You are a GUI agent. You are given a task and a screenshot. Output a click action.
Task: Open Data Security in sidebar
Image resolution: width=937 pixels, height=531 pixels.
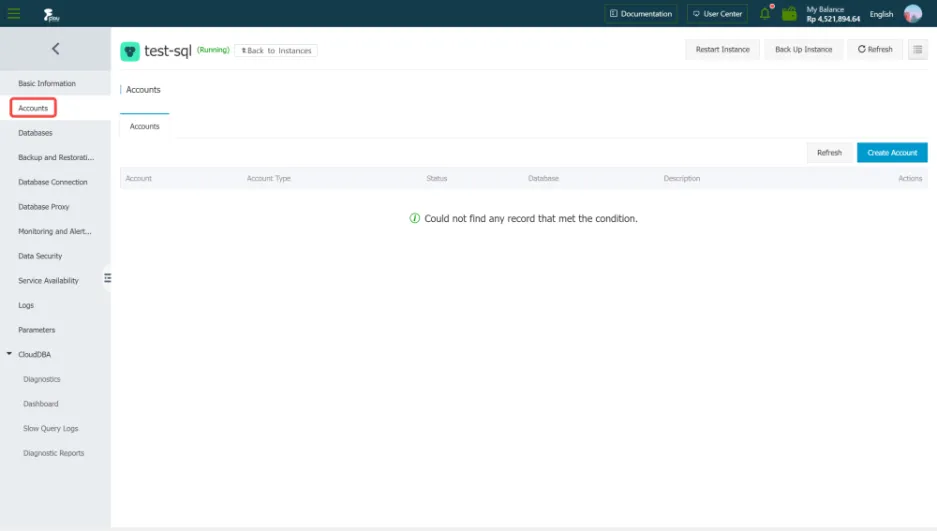(40, 256)
